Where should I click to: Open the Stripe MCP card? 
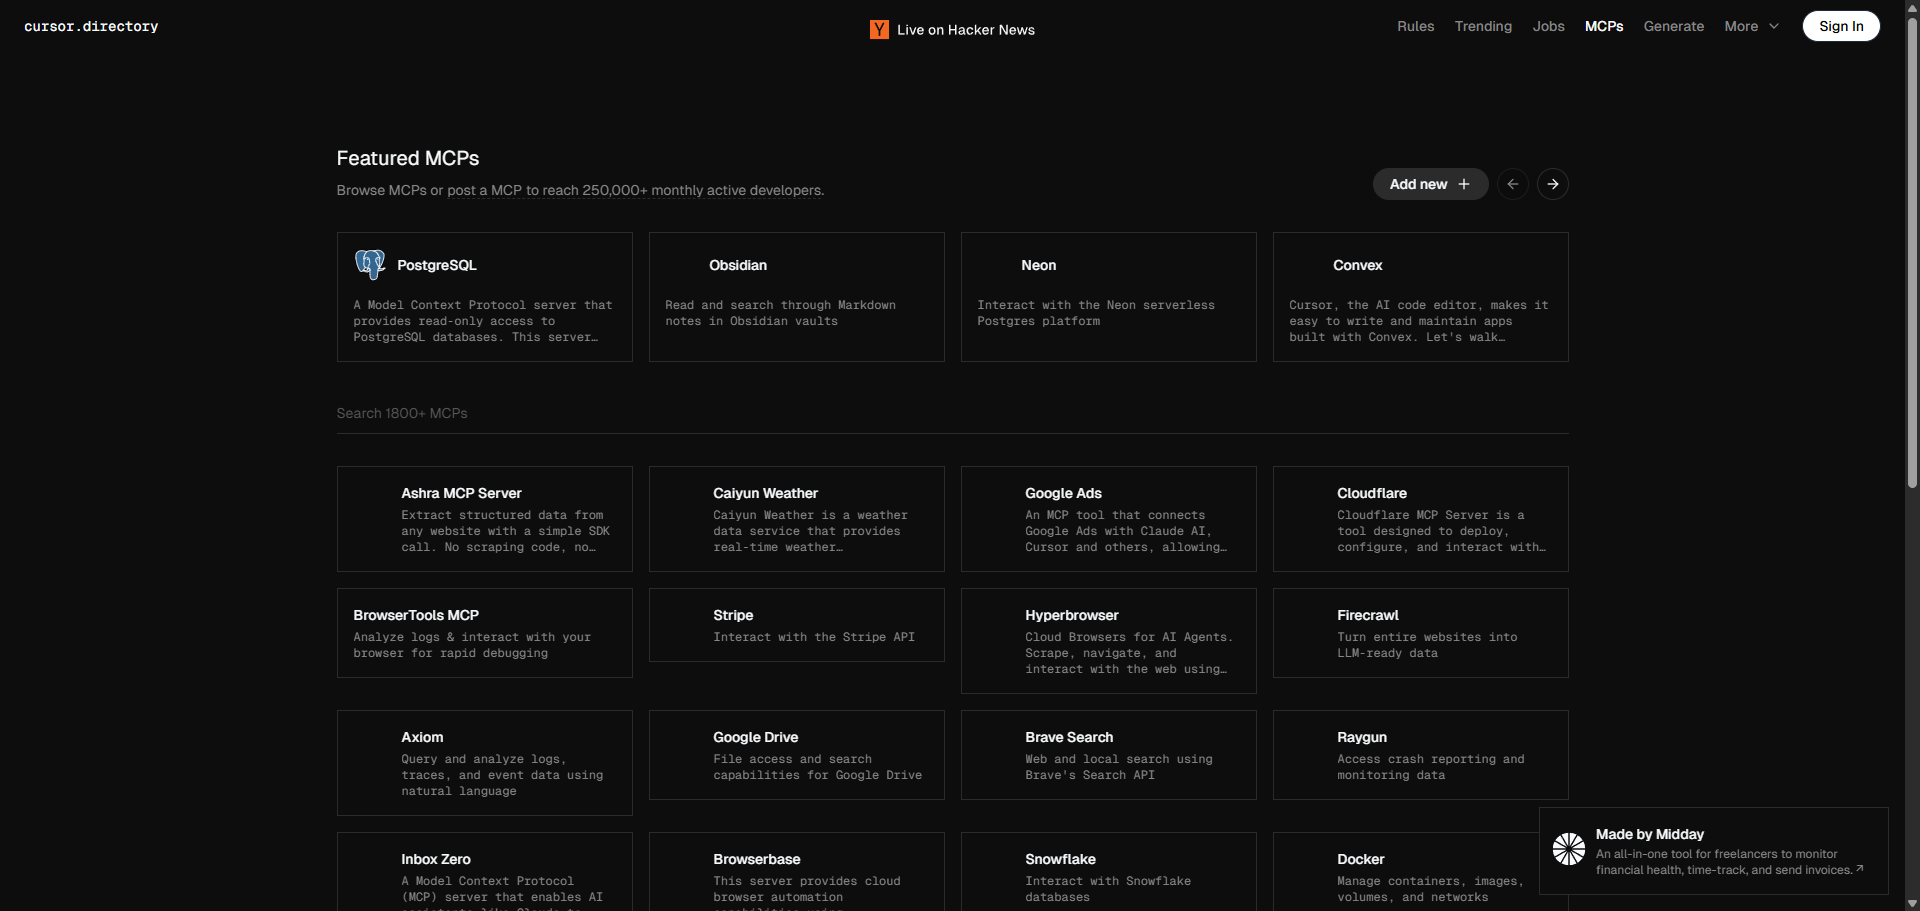pos(796,625)
